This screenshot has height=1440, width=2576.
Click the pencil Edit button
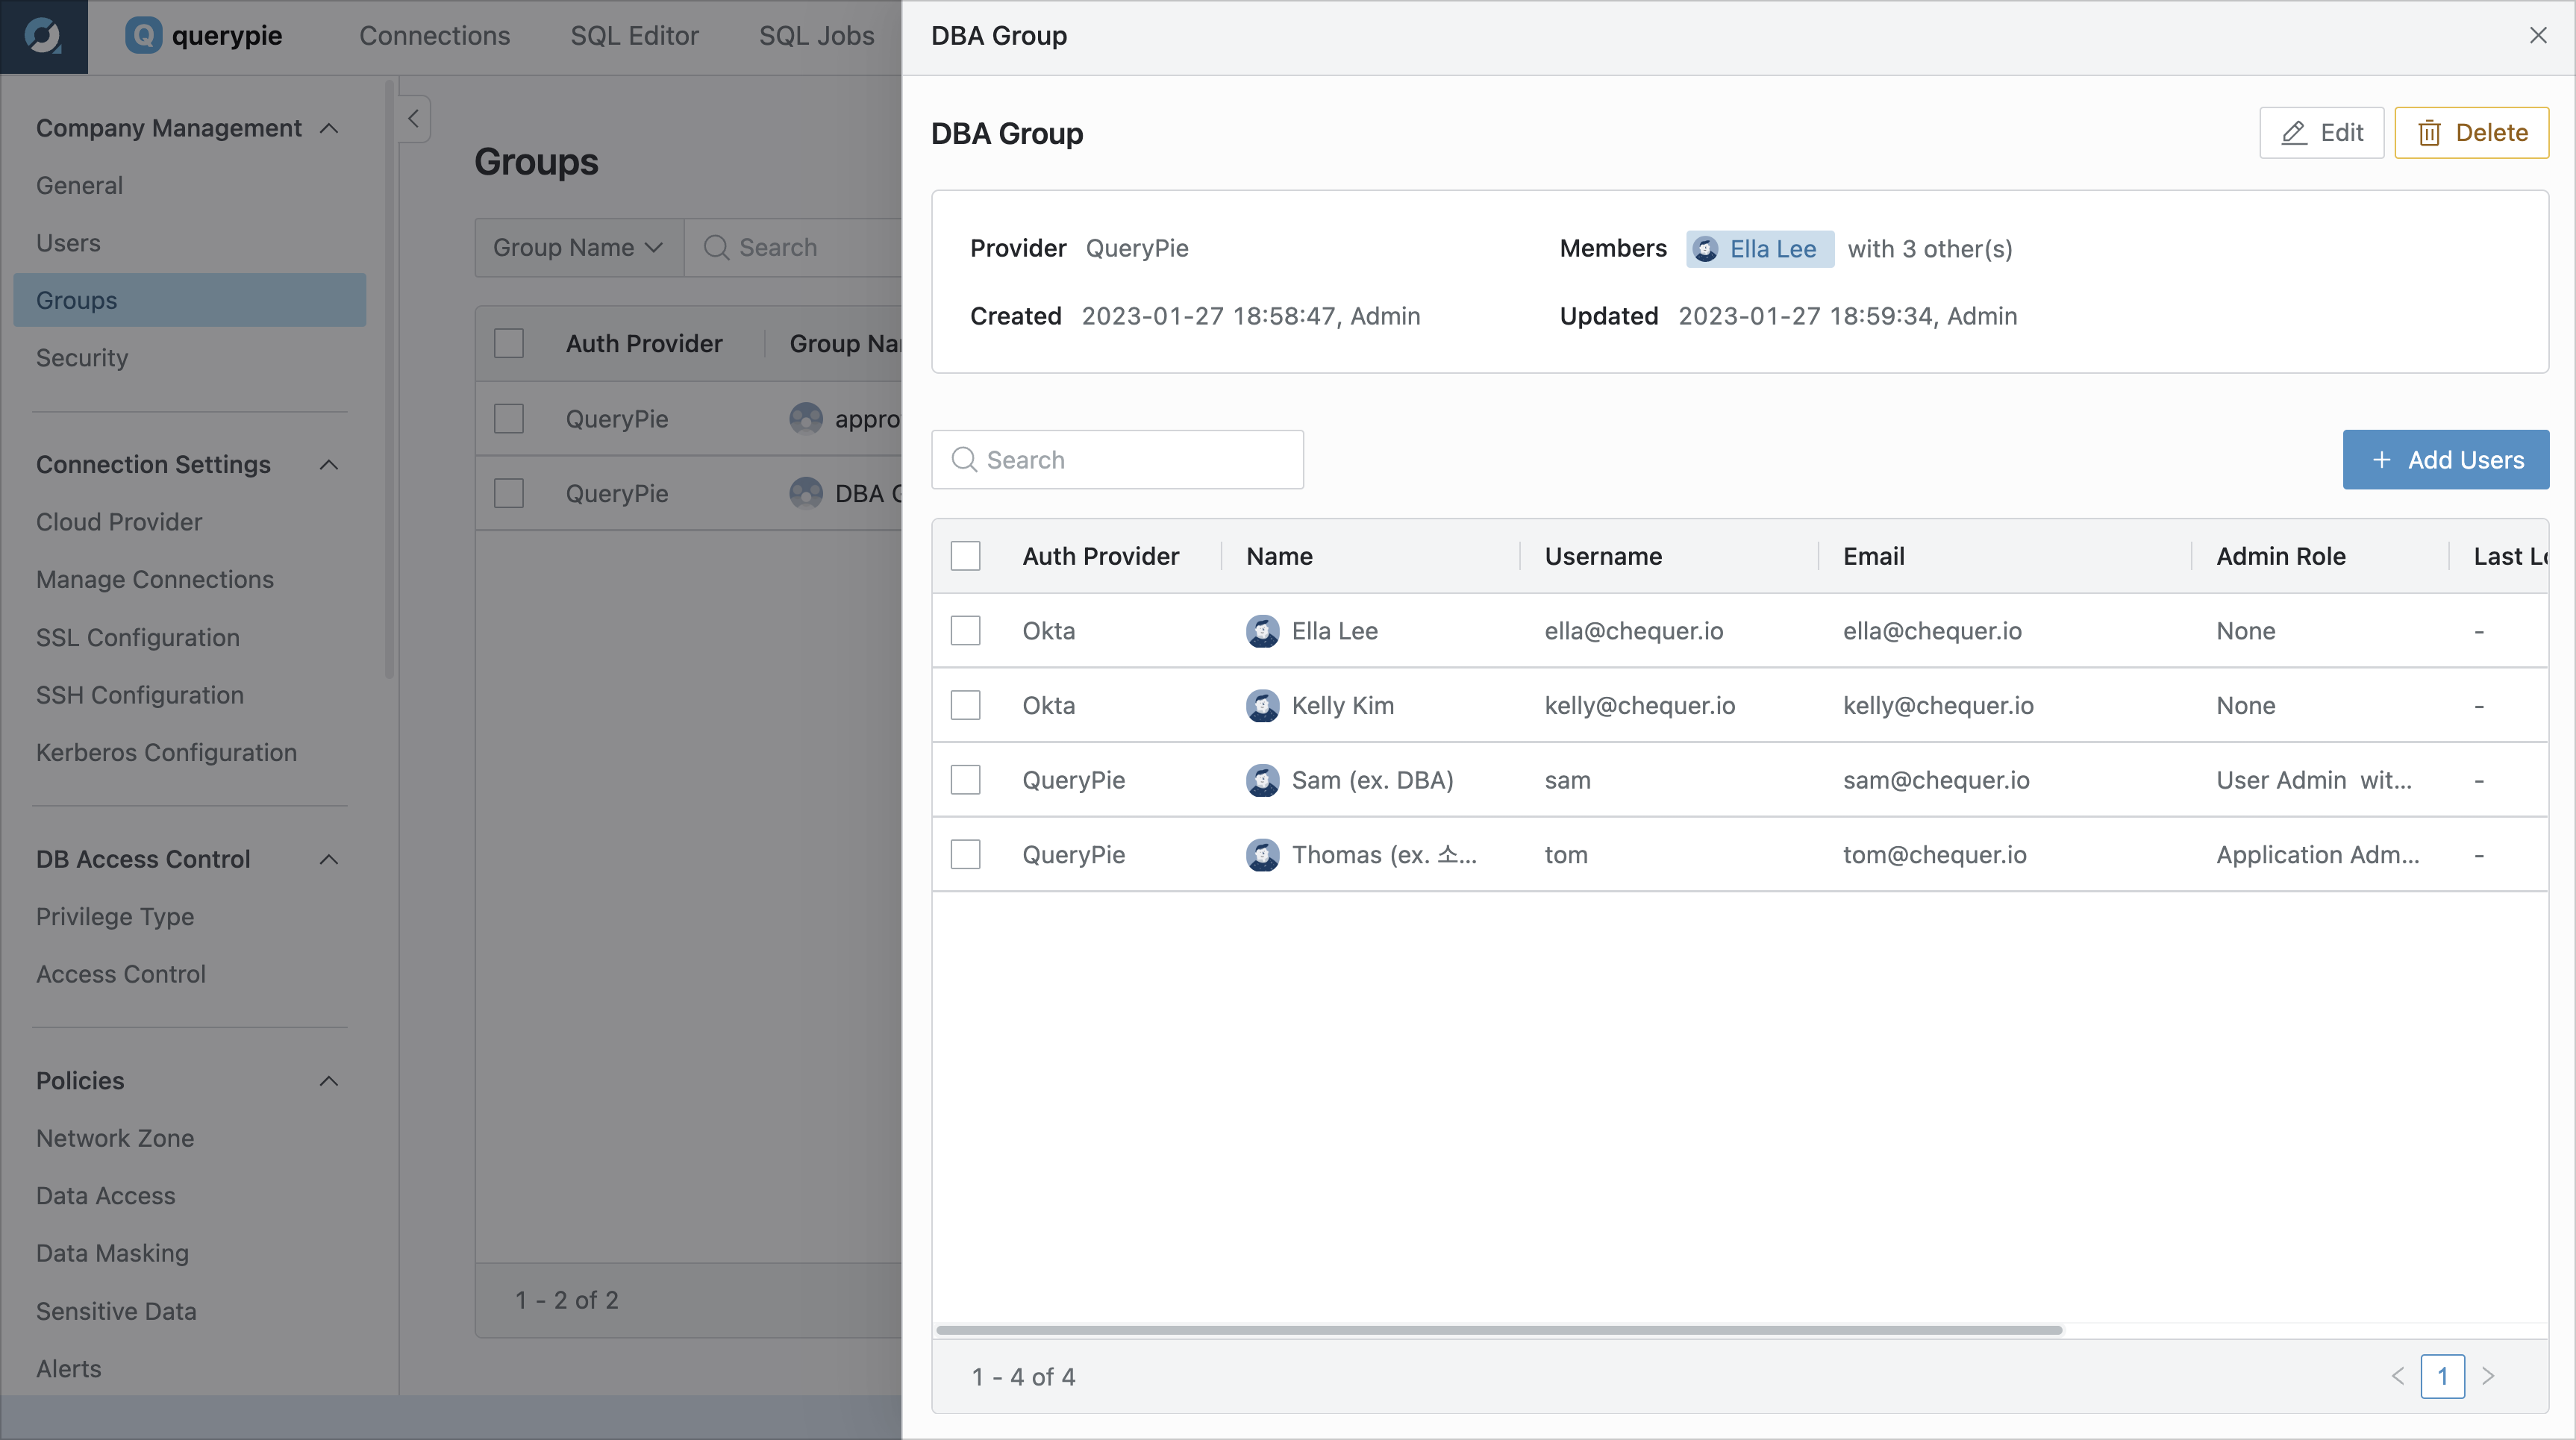(2321, 133)
